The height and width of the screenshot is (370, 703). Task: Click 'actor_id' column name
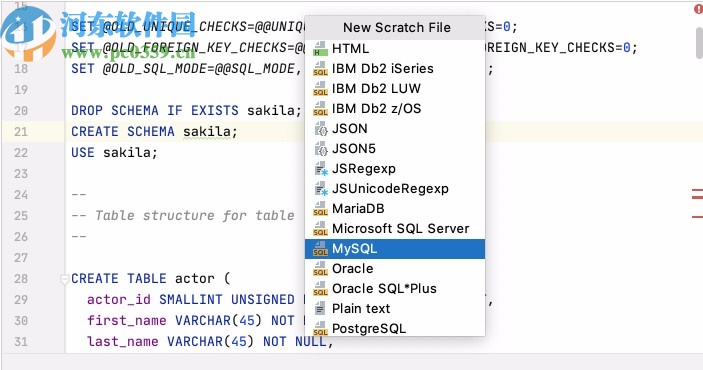(119, 300)
